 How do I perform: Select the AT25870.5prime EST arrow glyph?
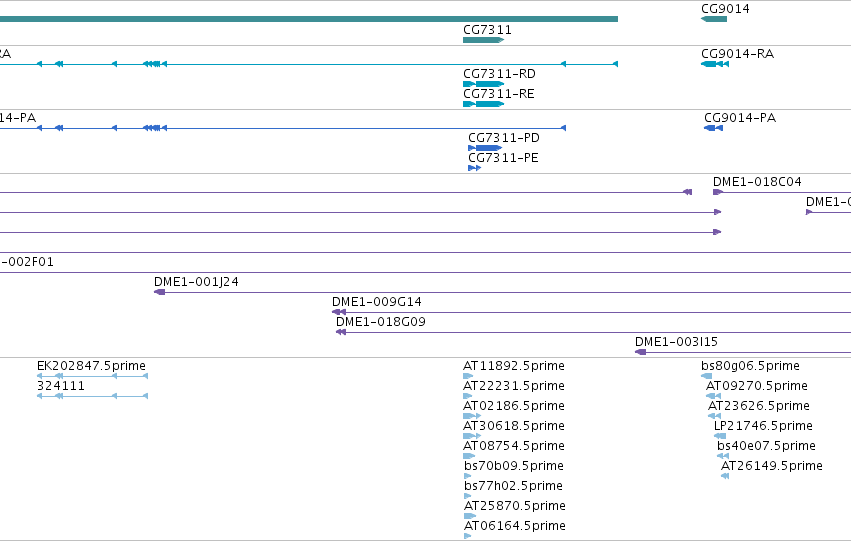point(469,517)
